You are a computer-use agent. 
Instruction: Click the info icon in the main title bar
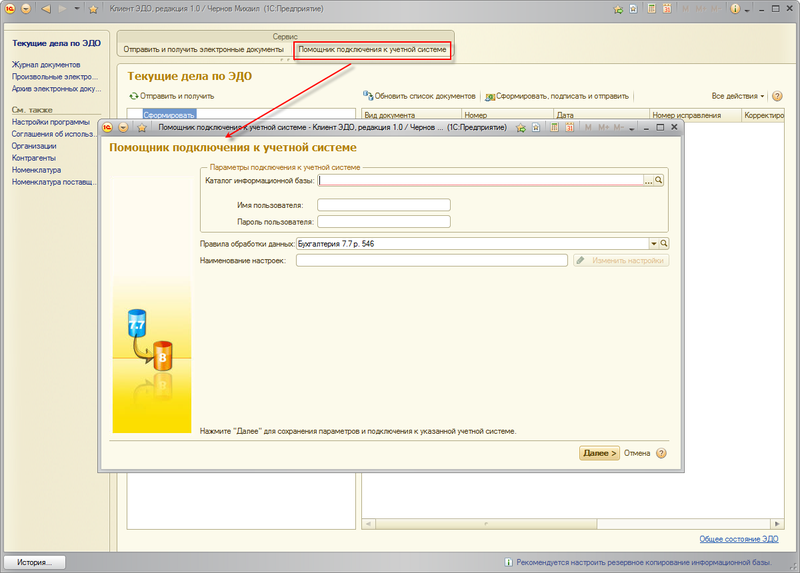735,9
